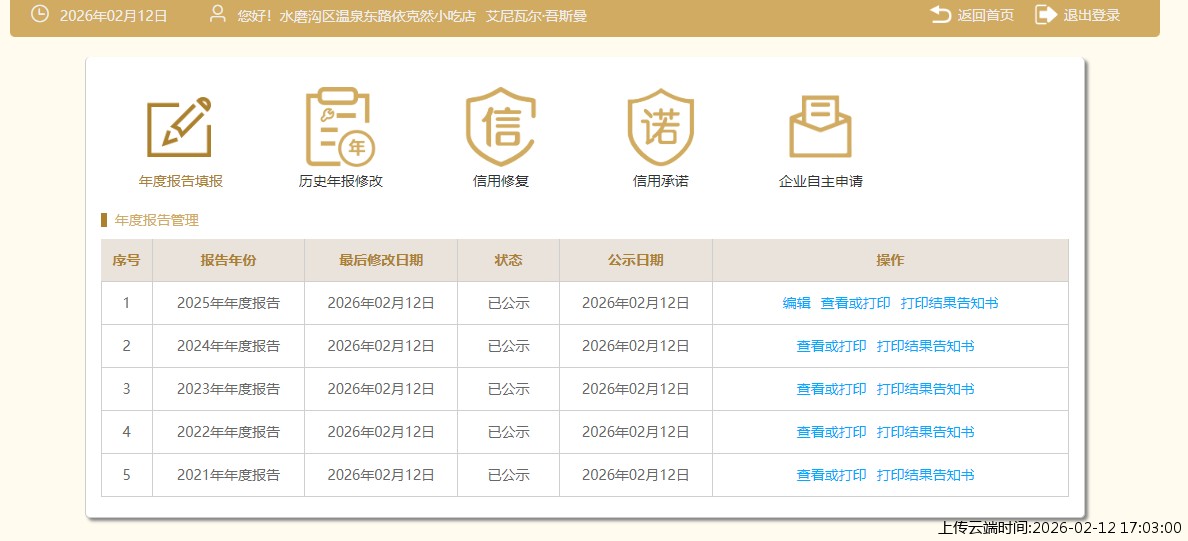Open 查看或打印 for the 2022 report
This screenshot has height=541, width=1188.
click(831, 432)
